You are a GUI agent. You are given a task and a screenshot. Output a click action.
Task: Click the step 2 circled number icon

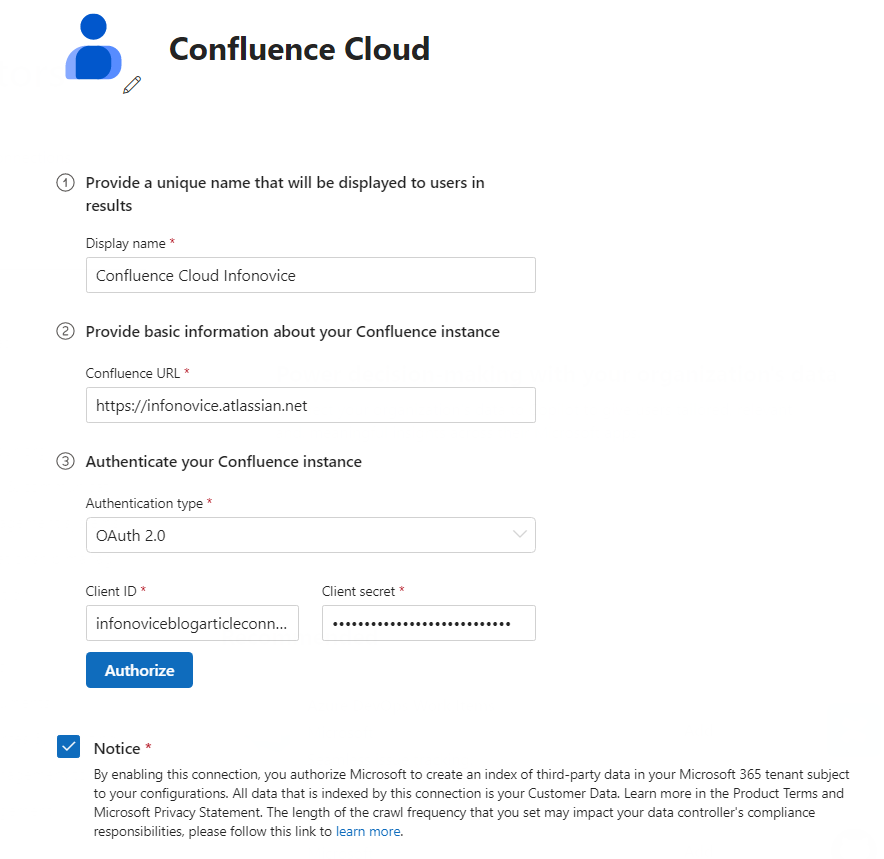[66, 331]
